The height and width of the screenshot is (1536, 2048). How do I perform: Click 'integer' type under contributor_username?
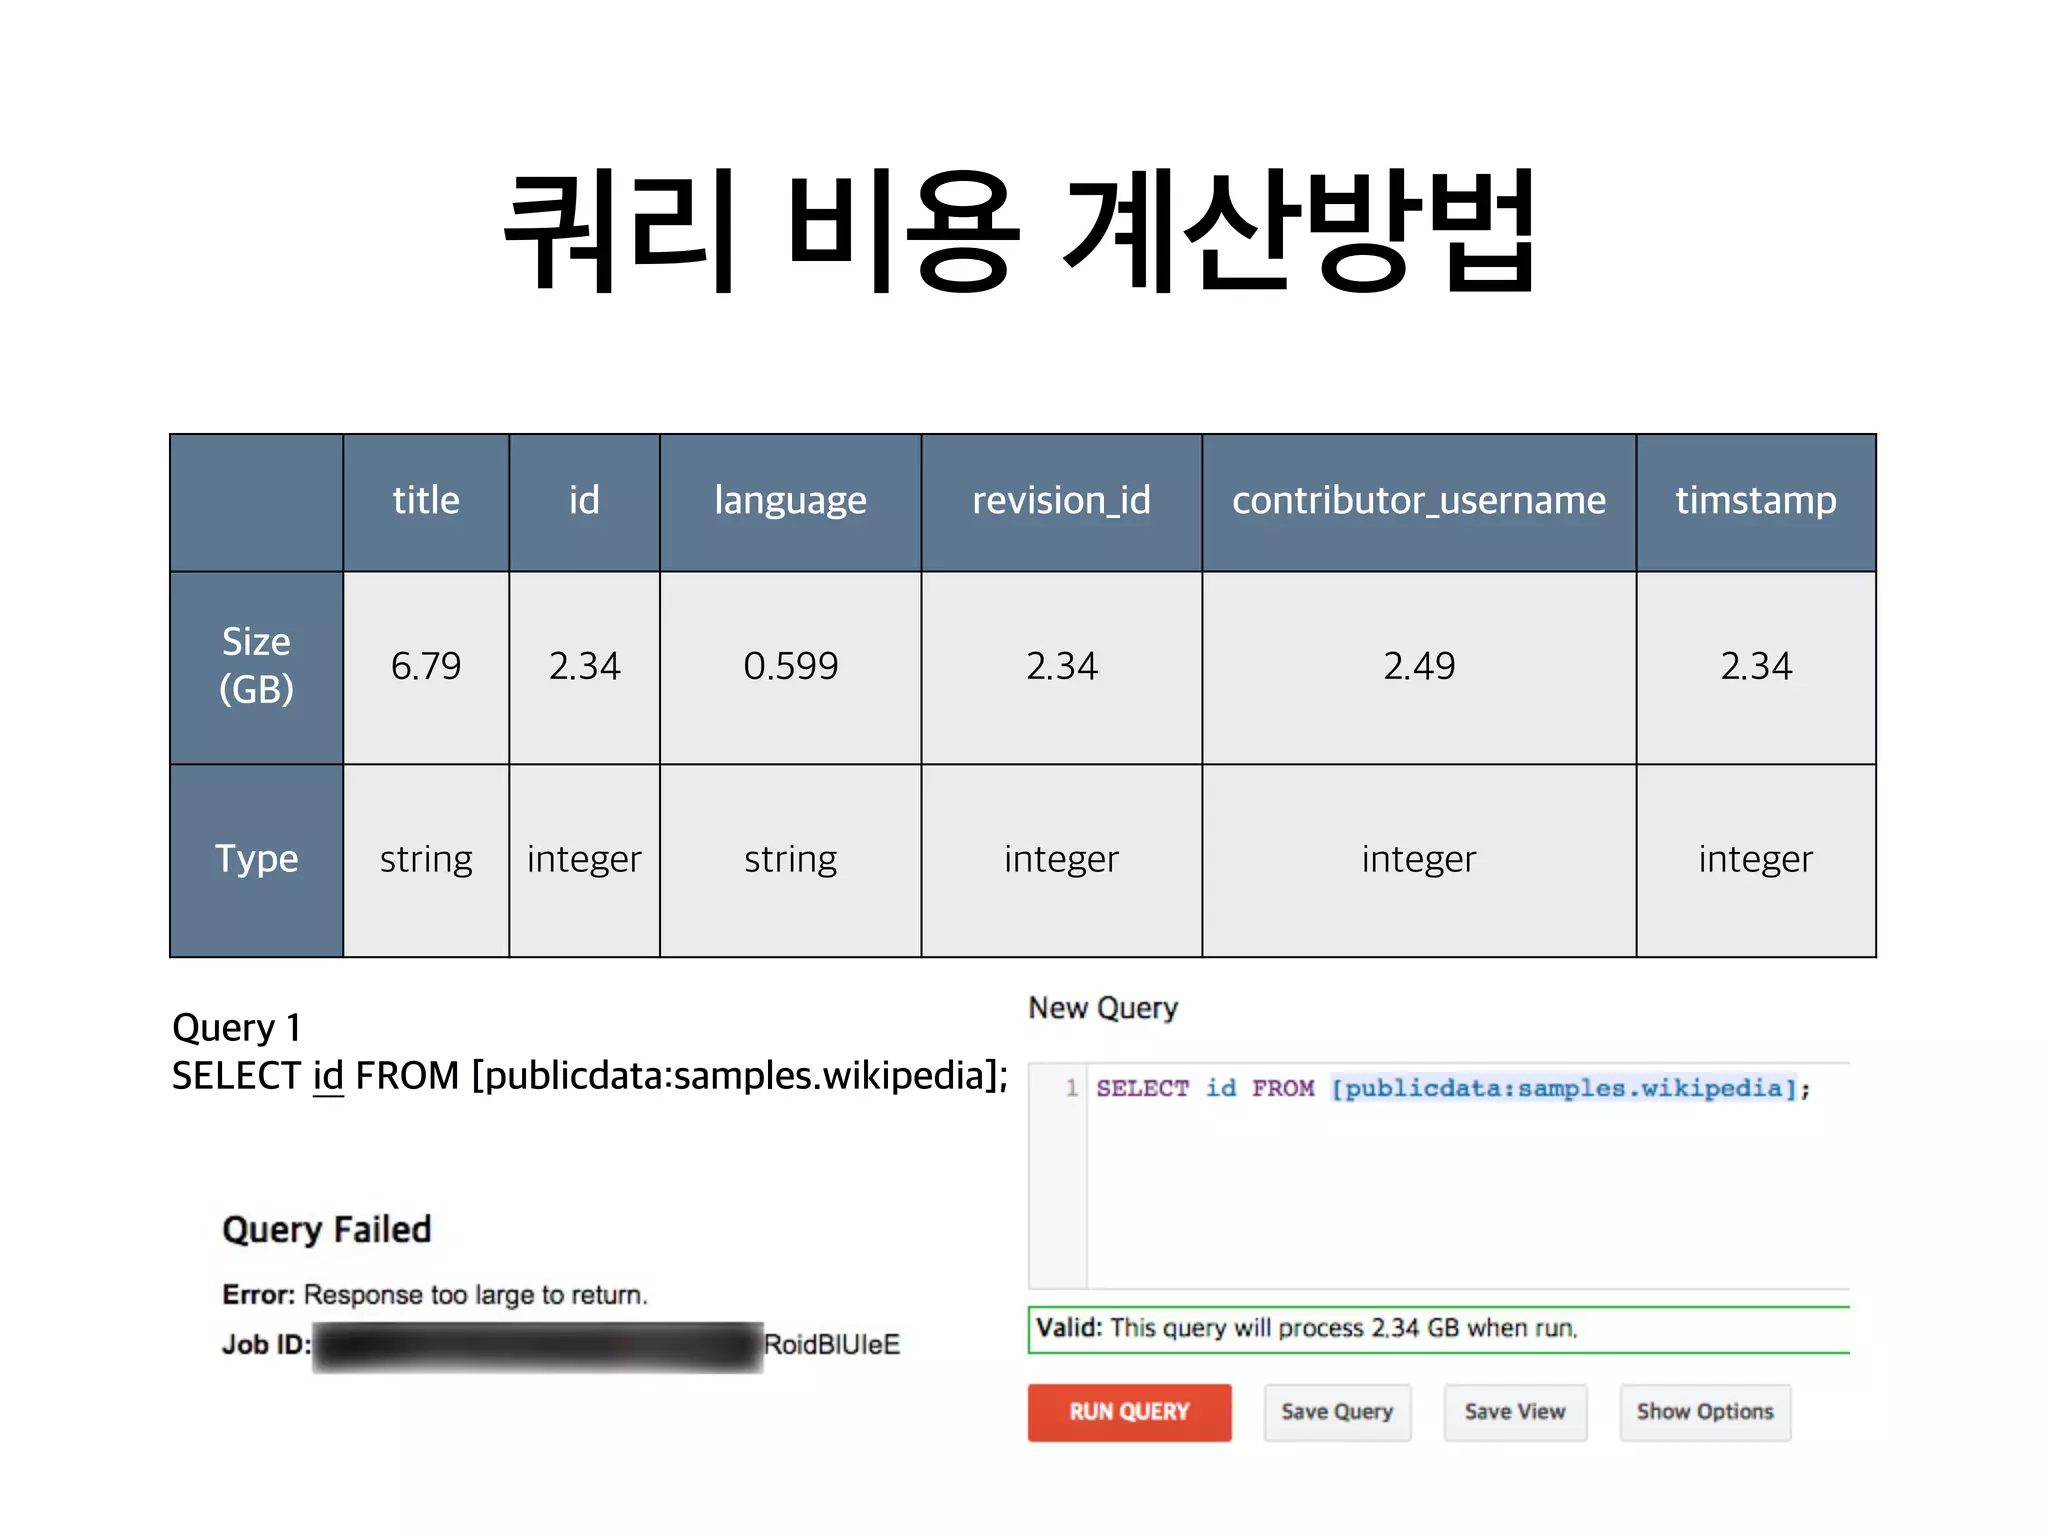tap(1419, 859)
